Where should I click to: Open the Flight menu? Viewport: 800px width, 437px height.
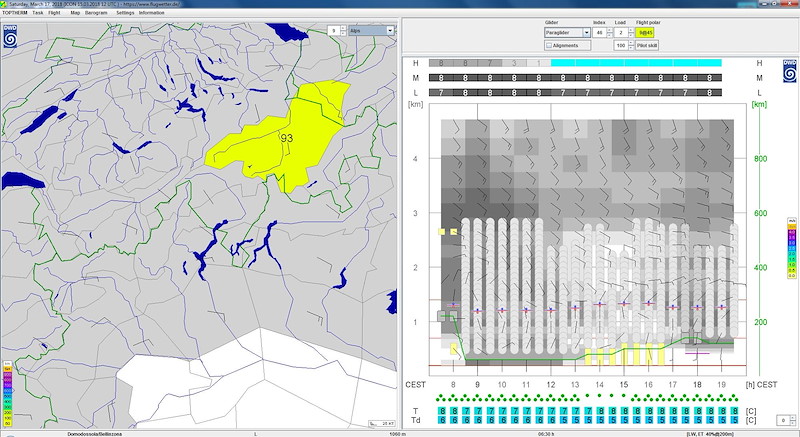(55, 13)
